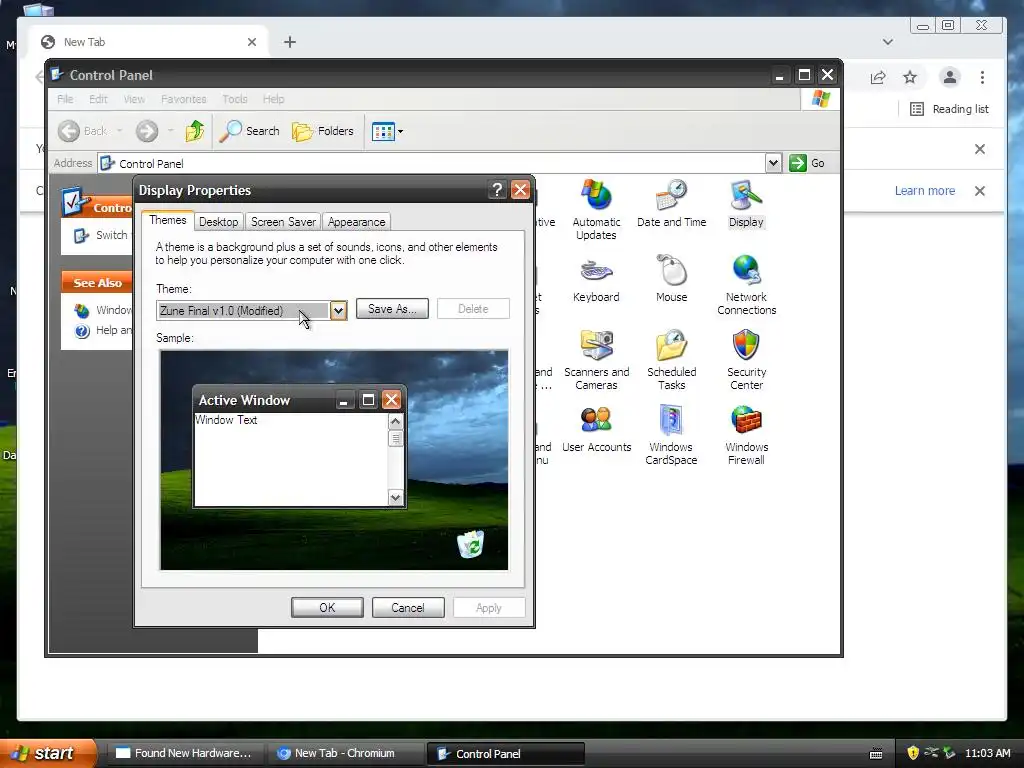Click the Go button beside address bar
The image size is (1024, 768).
coord(807,163)
